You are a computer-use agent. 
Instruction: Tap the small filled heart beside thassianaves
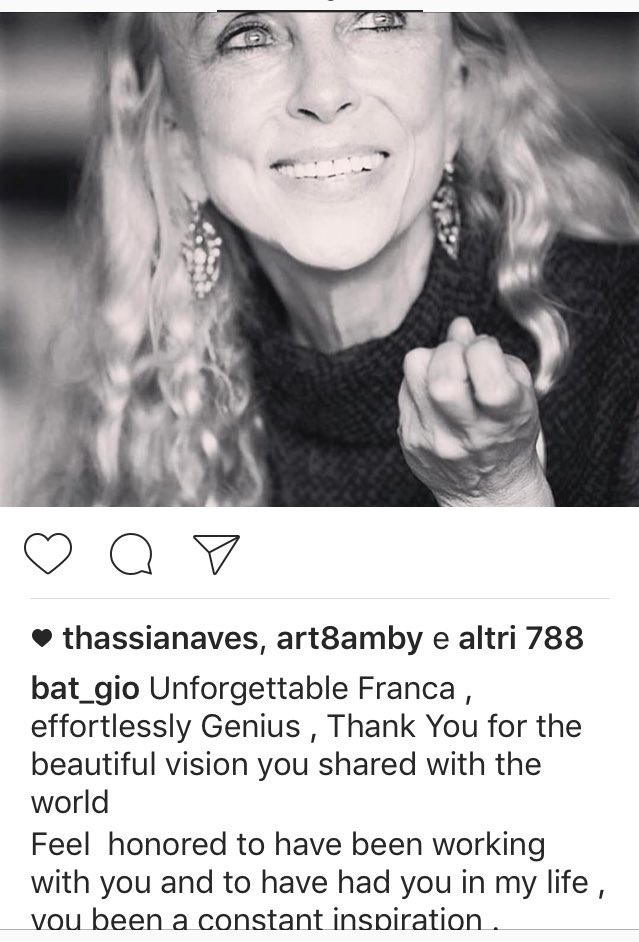(41, 639)
